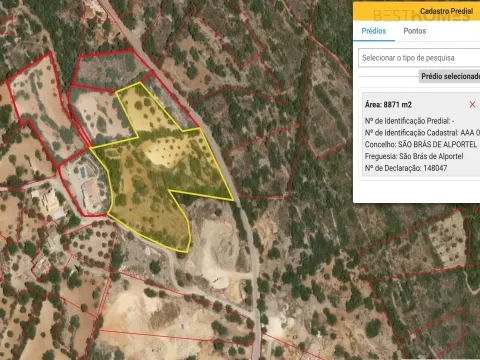Click the 'Prédio selecionado' label
This screenshot has height=360, width=480.
(450, 76)
